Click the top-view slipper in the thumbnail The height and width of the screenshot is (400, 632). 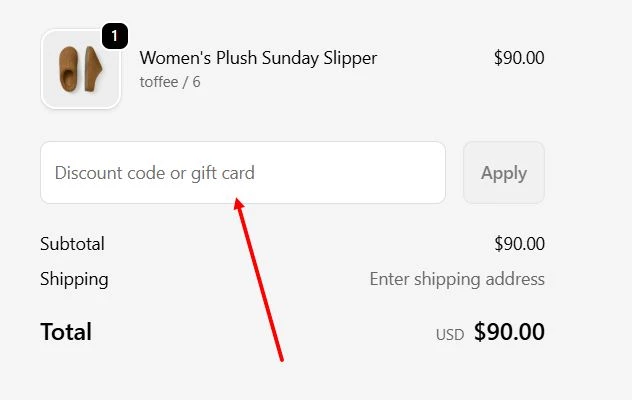coord(70,68)
